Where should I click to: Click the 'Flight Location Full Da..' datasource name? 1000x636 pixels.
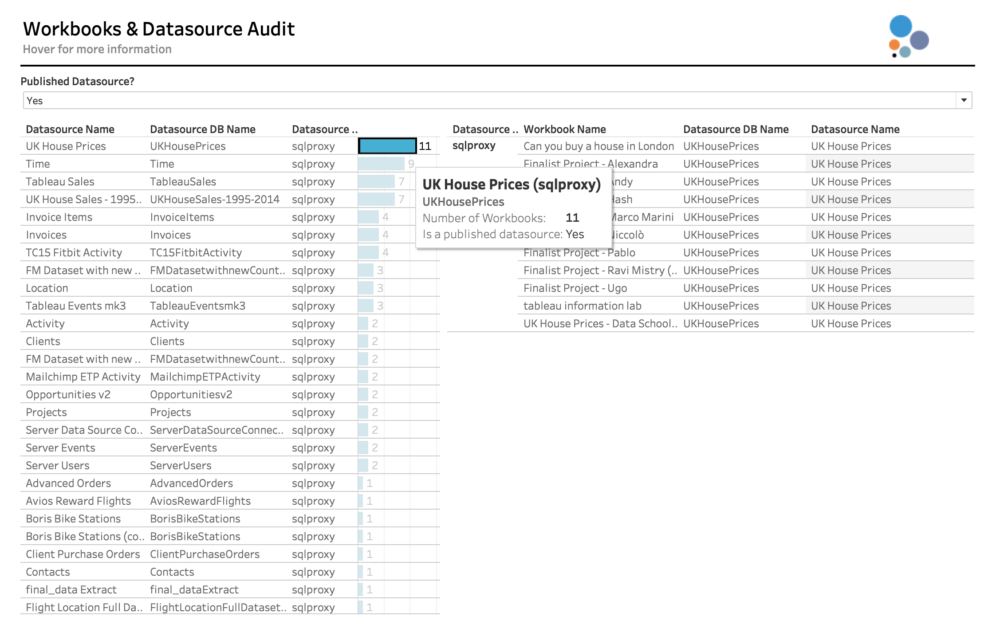84,608
